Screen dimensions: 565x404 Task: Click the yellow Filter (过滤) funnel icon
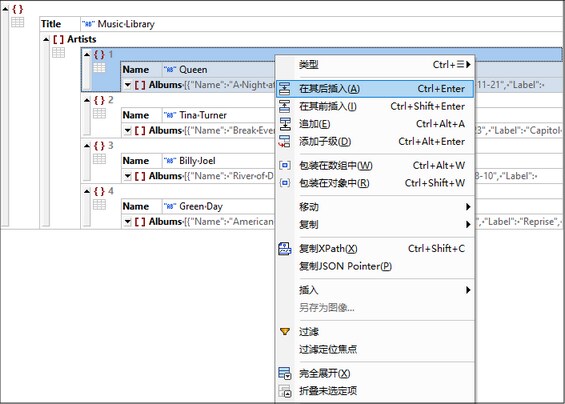(x=285, y=332)
